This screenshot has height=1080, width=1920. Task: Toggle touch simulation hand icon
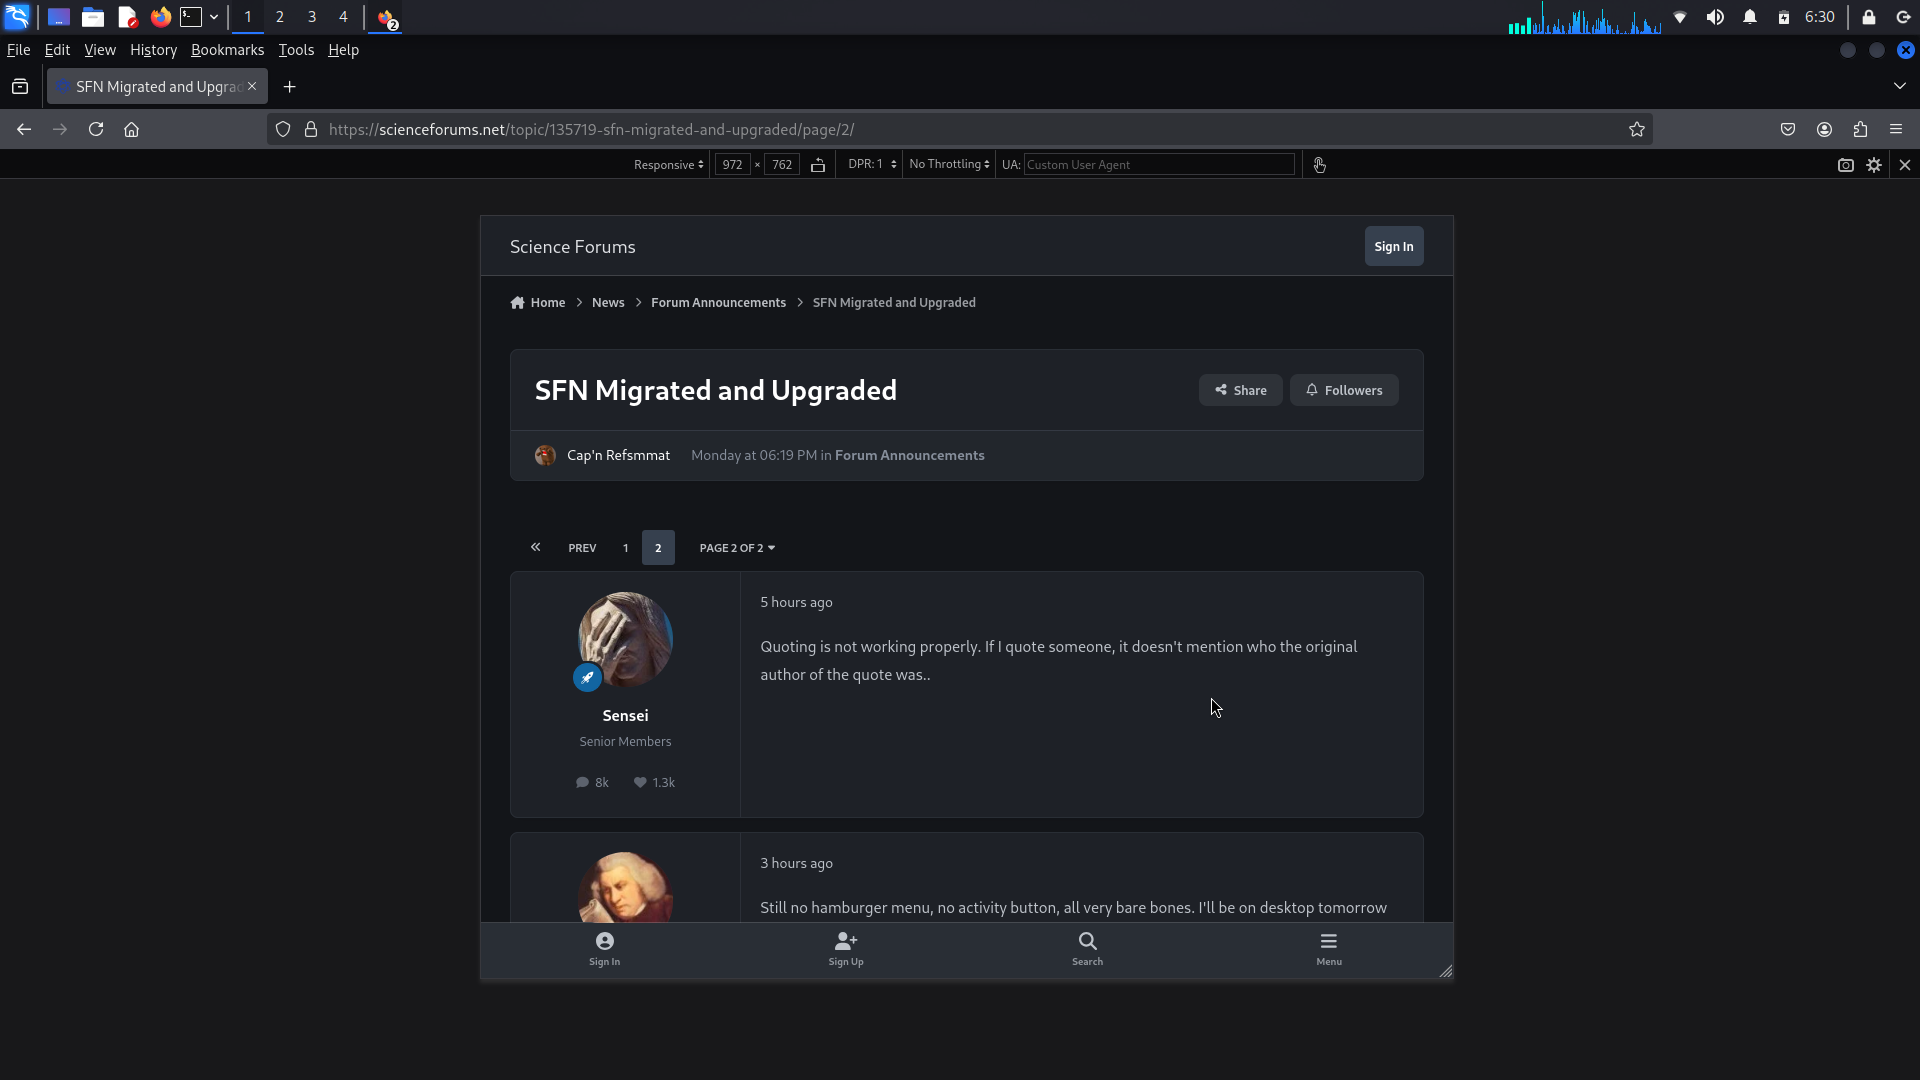[x=1319, y=165]
